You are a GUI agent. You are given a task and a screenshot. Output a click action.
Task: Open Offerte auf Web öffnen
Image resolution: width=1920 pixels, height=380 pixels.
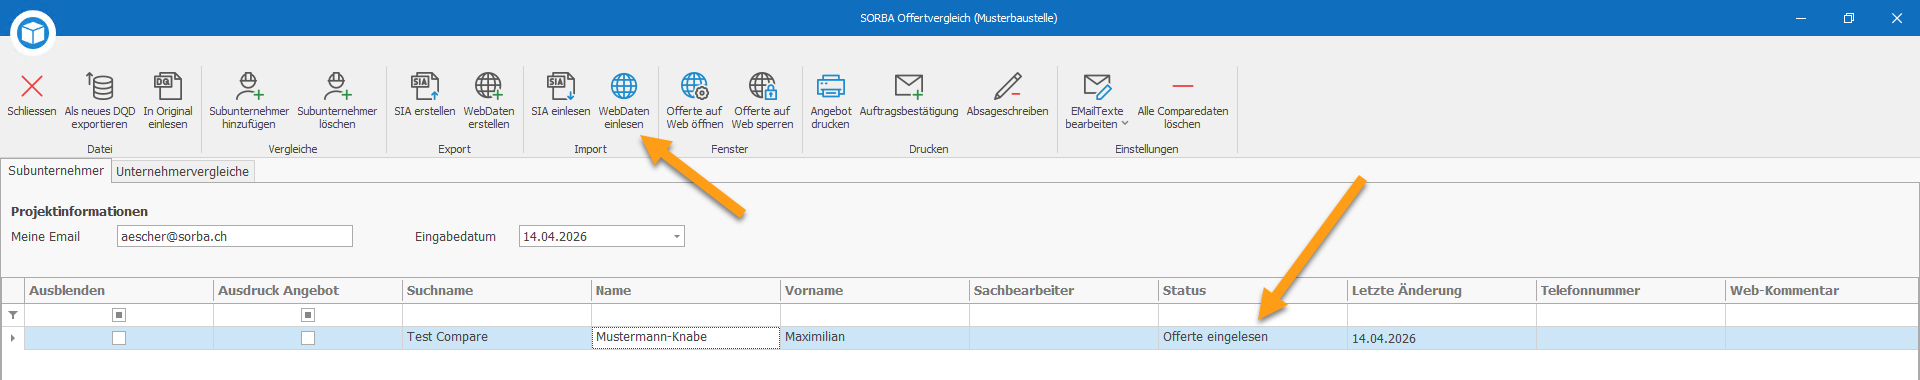694,100
